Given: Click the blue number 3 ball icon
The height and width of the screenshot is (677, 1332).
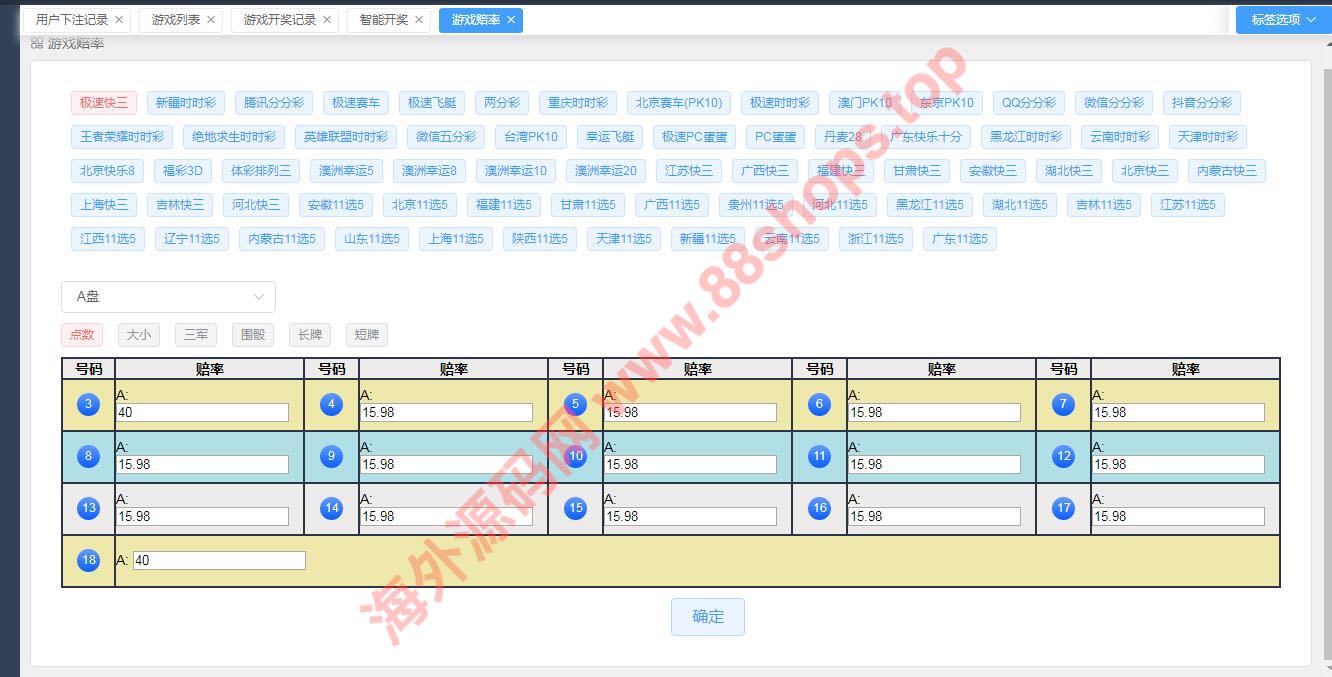Looking at the screenshot, I should pos(89,404).
